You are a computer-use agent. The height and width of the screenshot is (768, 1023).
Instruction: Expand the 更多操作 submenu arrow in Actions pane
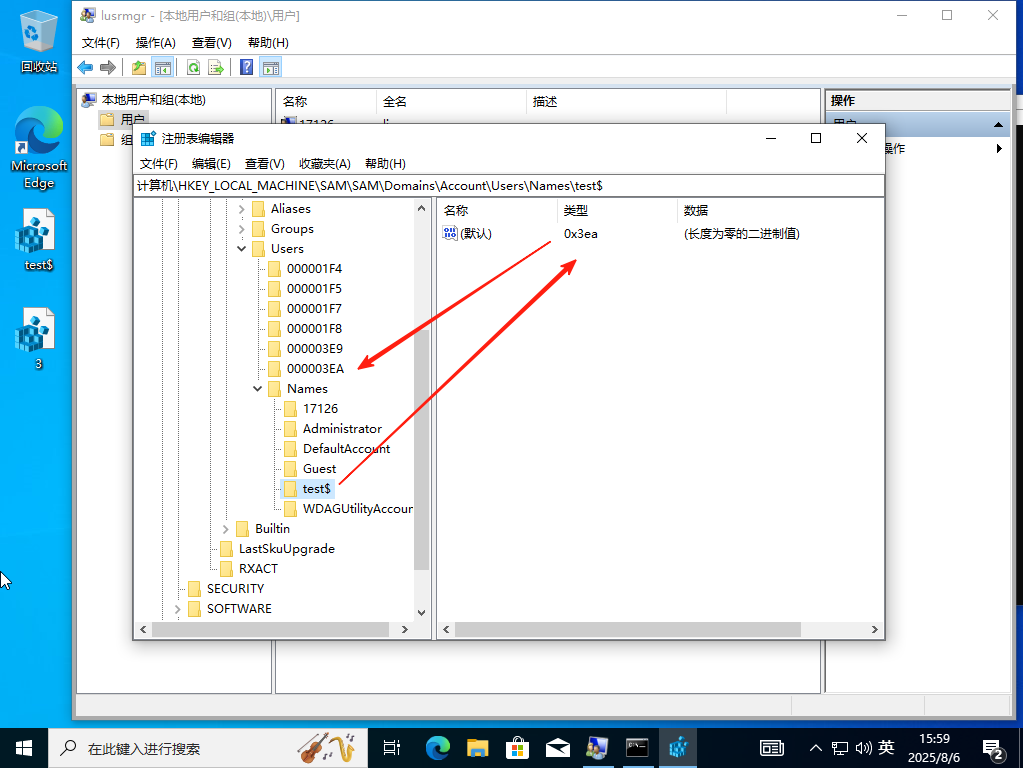(x=999, y=148)
